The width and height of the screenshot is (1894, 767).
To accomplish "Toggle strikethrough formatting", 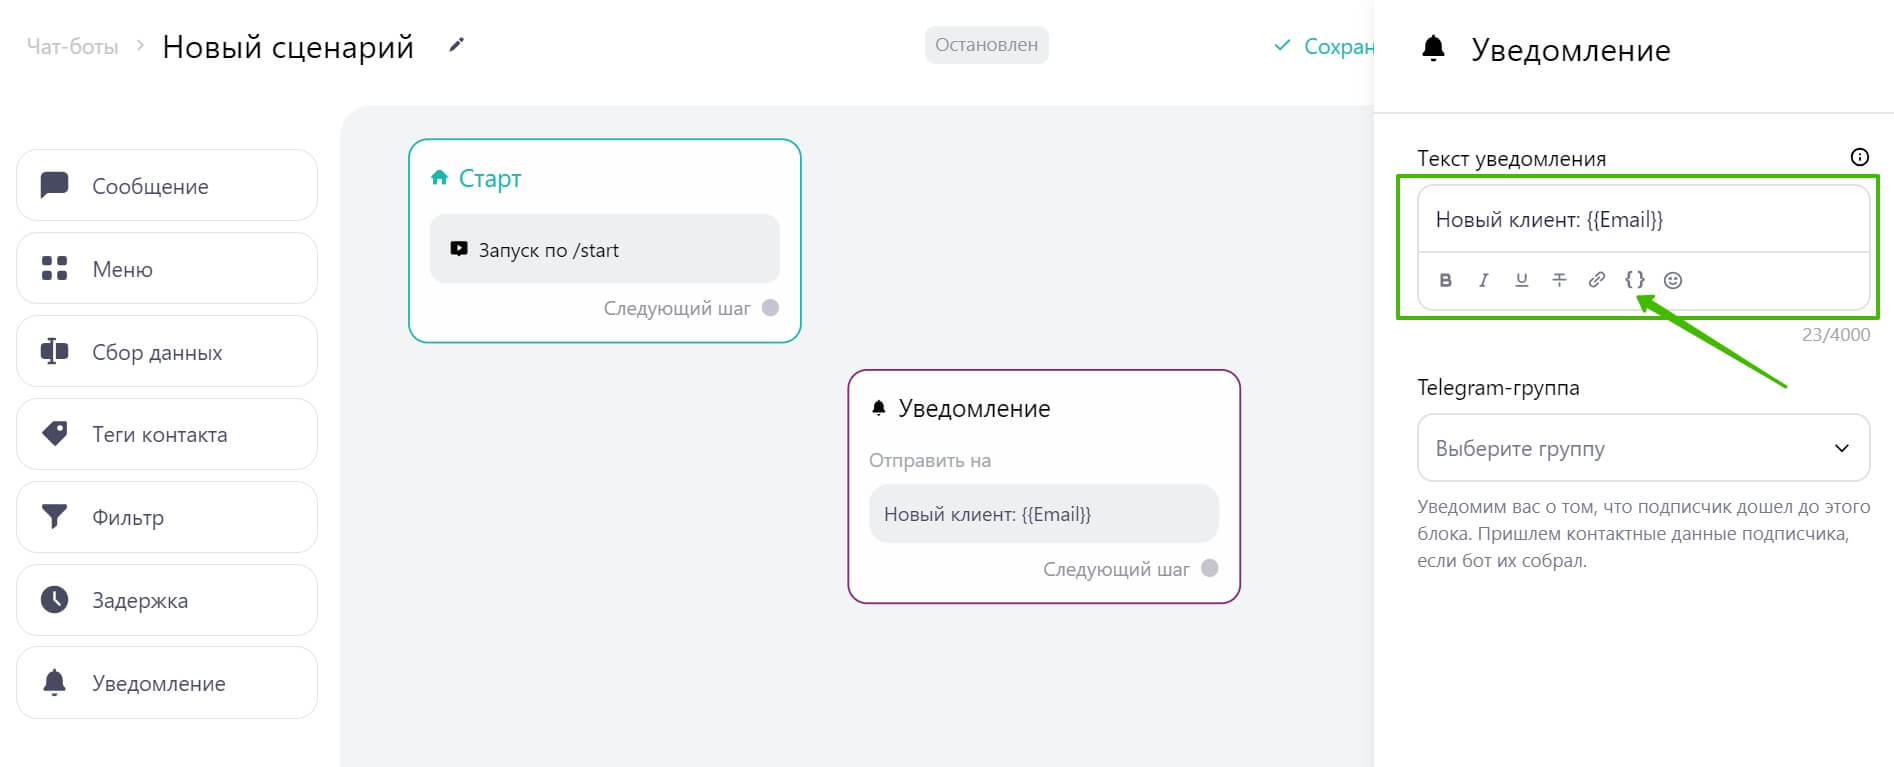I will pos(1559,280).
